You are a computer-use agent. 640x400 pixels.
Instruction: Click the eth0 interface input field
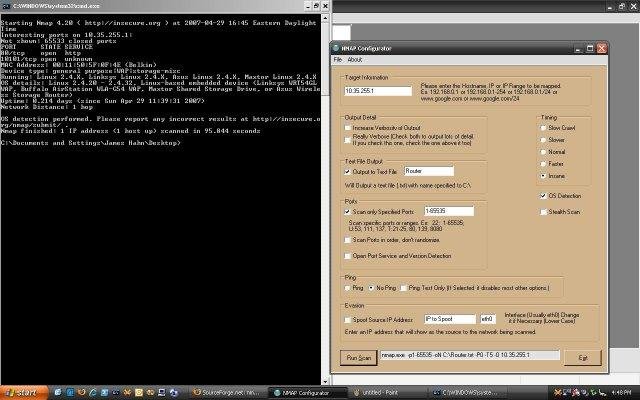[x=488, y=319]
